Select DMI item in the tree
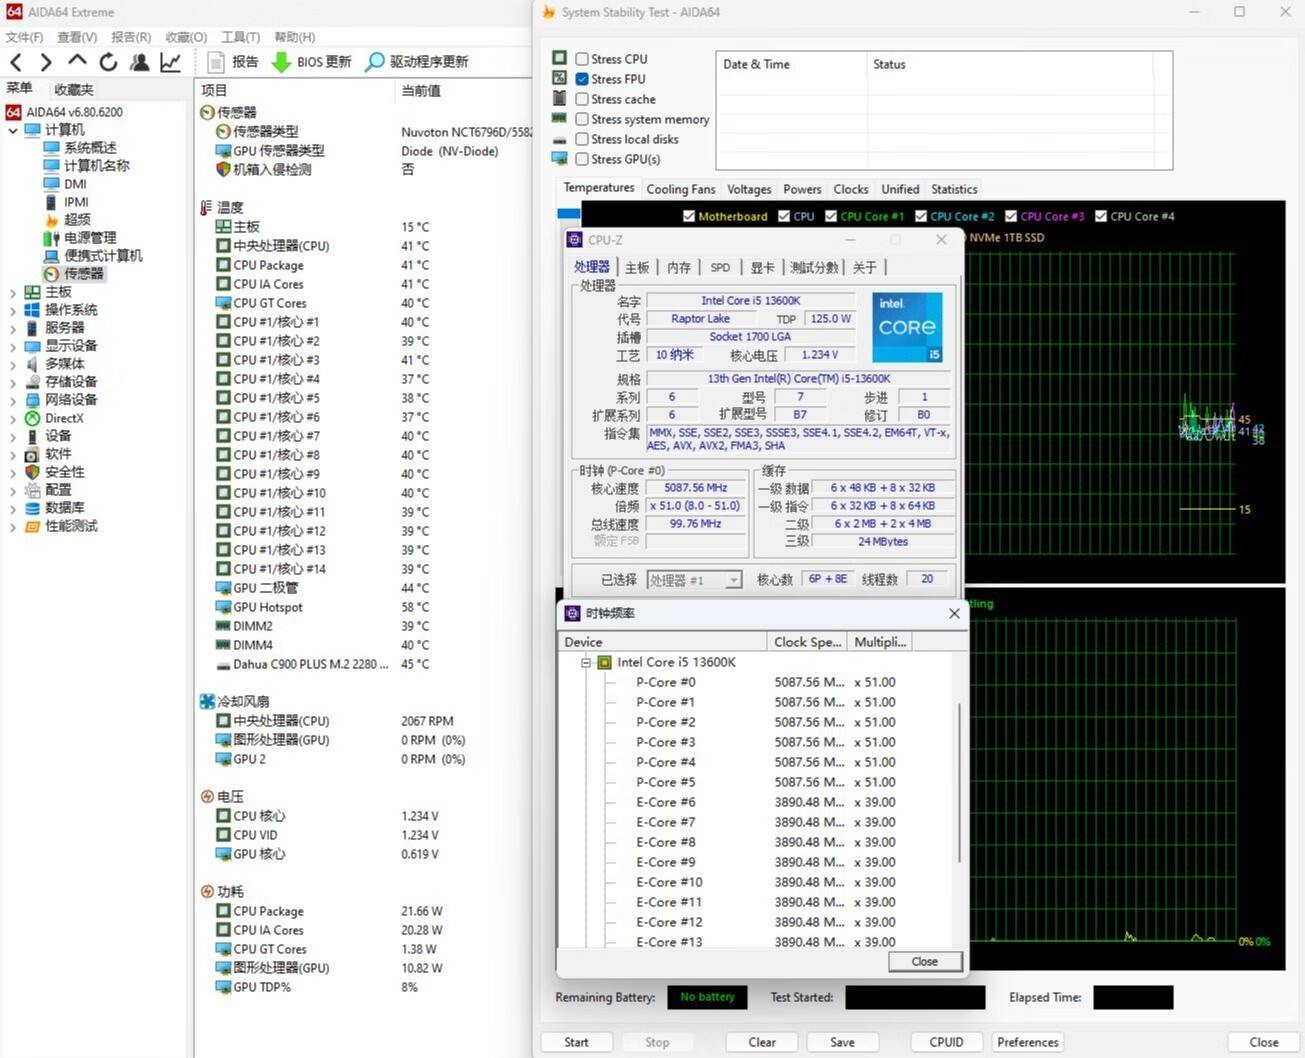 [75, 184]
